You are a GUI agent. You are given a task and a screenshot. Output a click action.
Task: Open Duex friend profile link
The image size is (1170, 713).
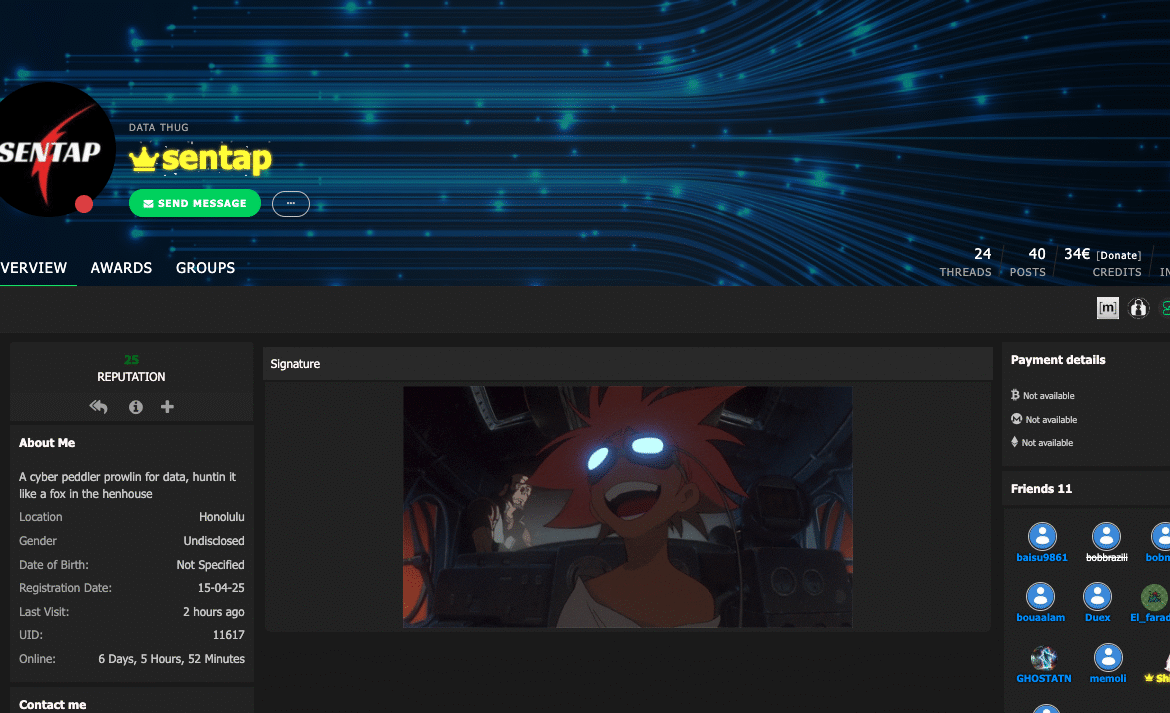(1098, 618)
